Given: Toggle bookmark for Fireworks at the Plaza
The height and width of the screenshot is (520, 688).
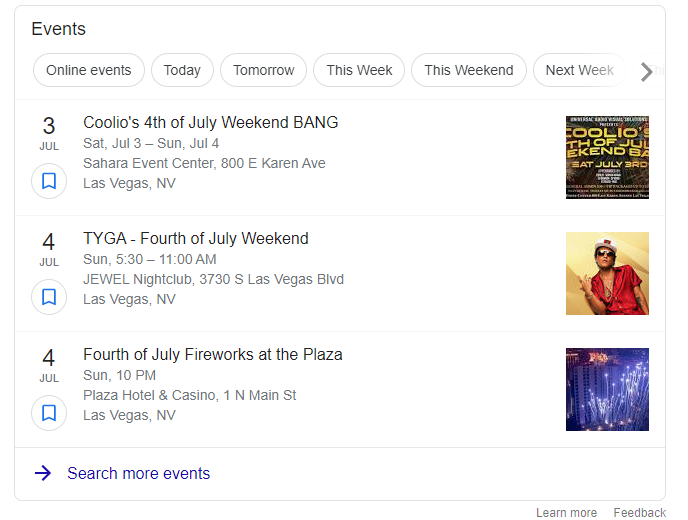Looking at the screenshot, I should pos(49,413).
